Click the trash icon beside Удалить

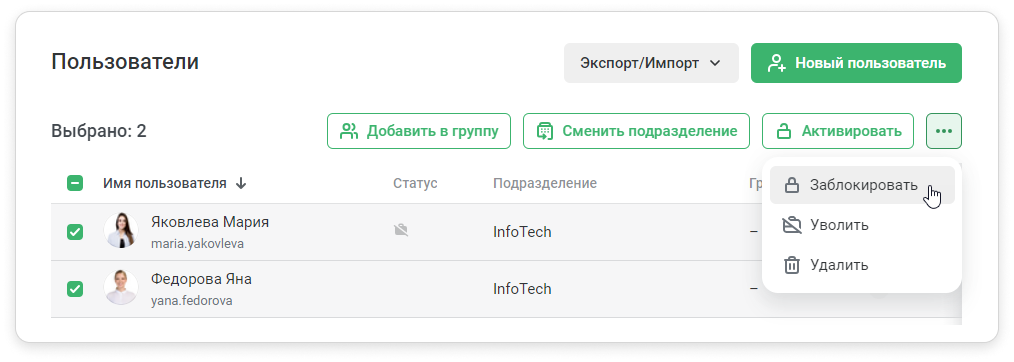792,265
